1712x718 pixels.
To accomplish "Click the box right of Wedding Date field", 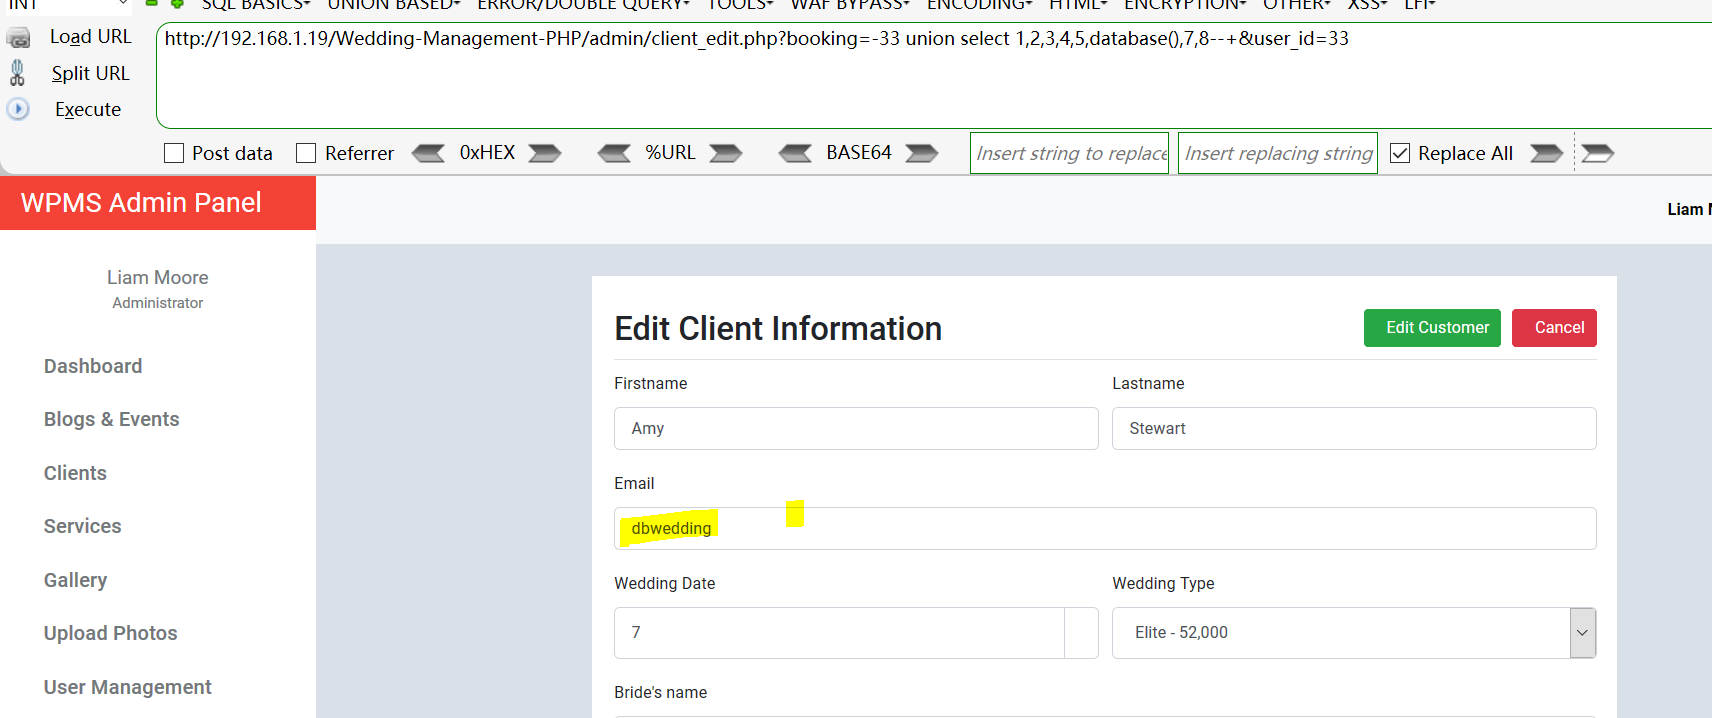I will [1082, 633].
